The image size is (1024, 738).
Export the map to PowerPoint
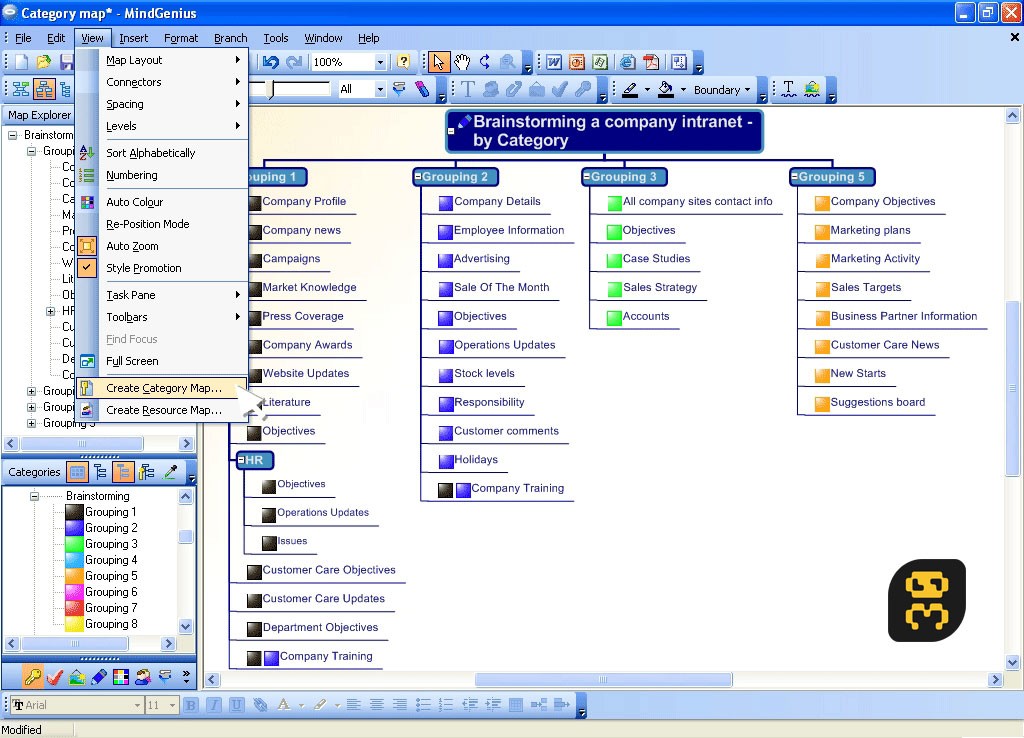(x=576, y=62)
